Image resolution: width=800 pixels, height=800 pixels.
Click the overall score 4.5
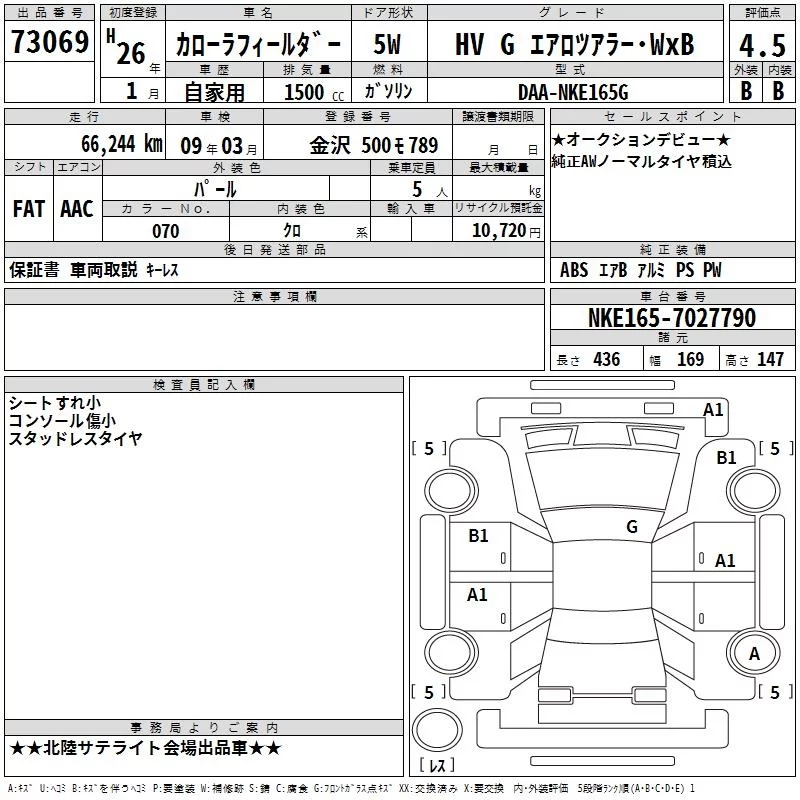762,46
